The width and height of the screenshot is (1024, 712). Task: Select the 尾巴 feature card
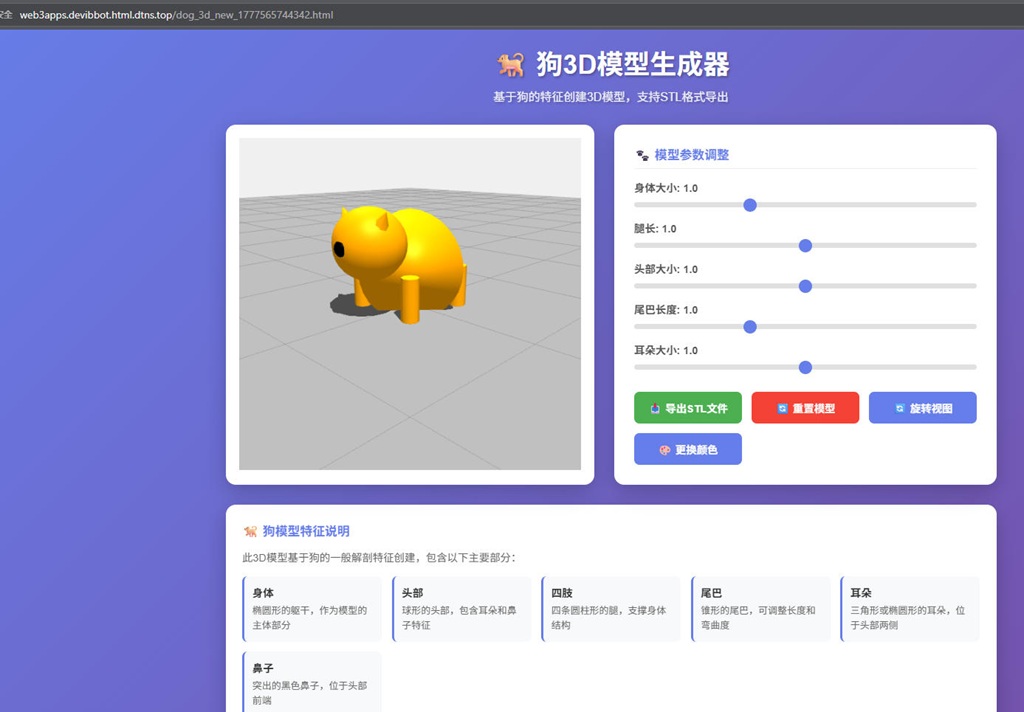click(761, 609)
